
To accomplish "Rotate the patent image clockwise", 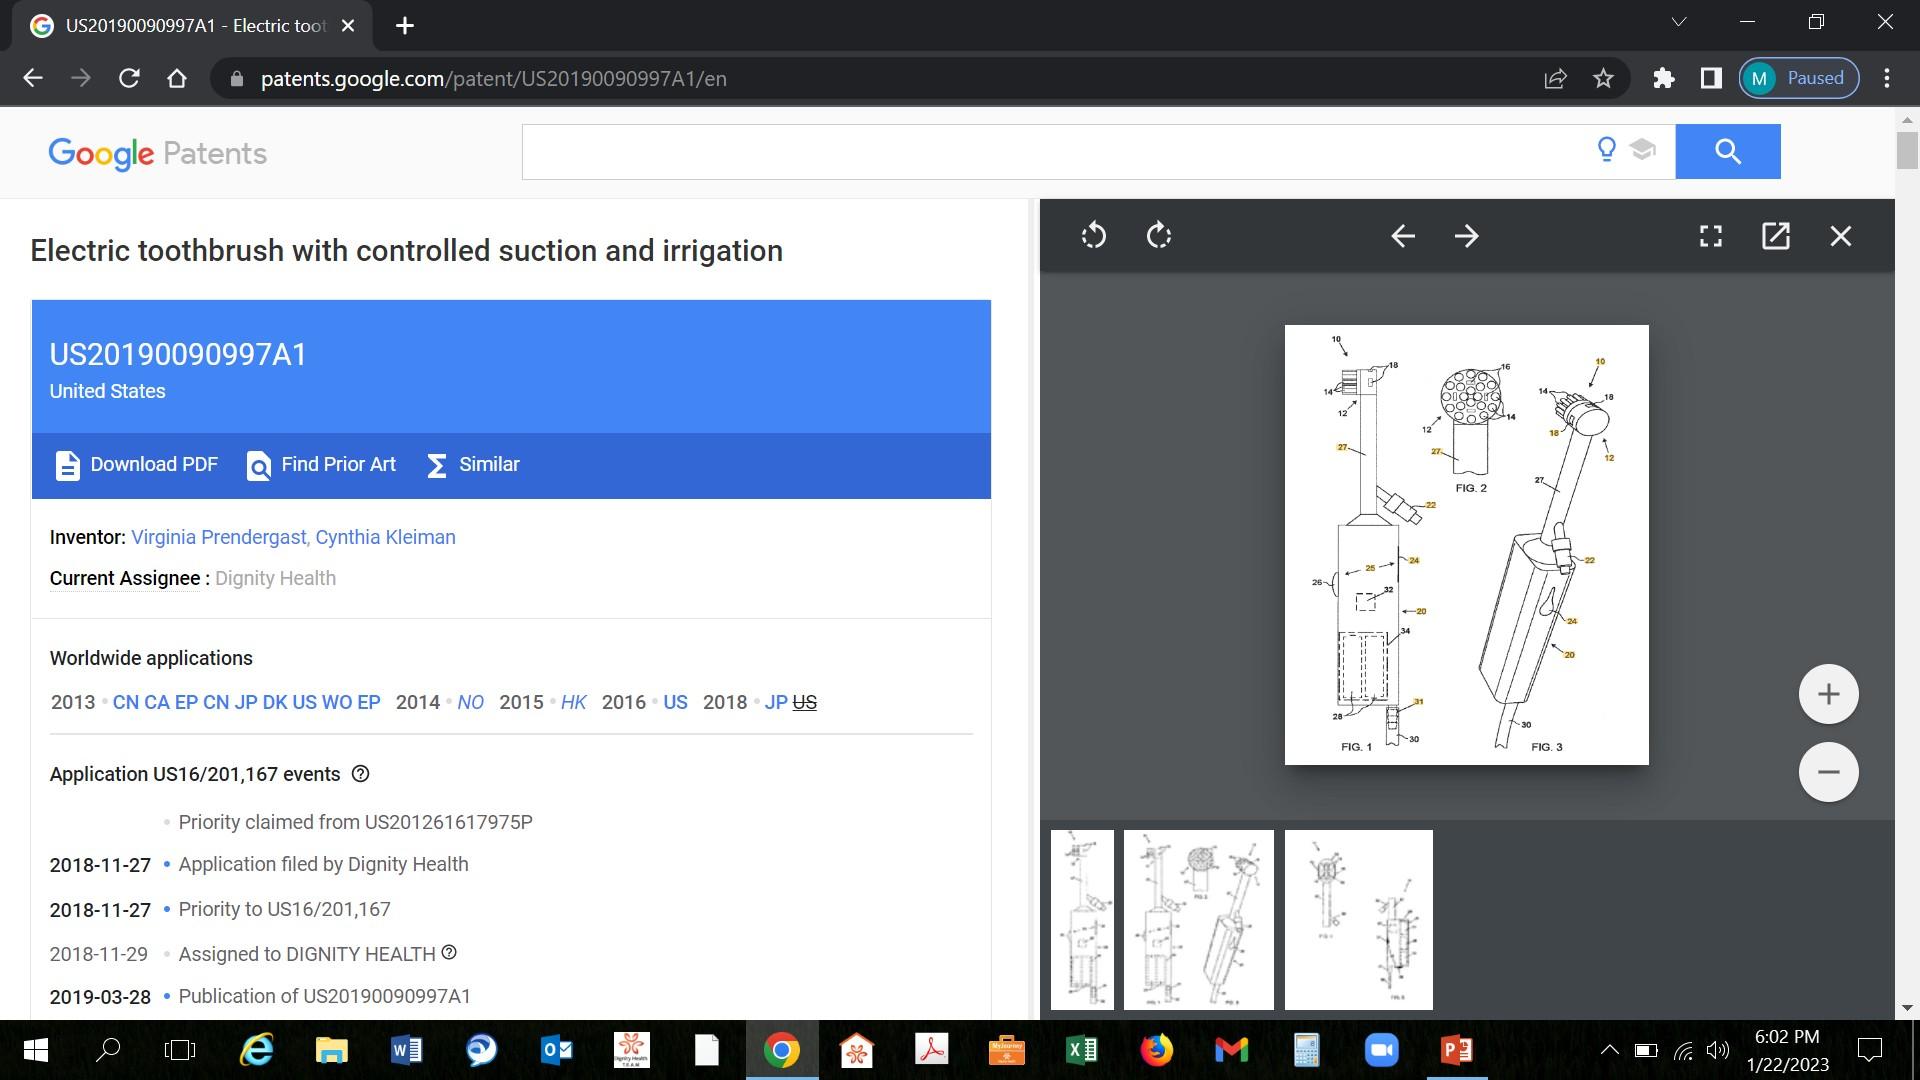I will pos(1159,236).
